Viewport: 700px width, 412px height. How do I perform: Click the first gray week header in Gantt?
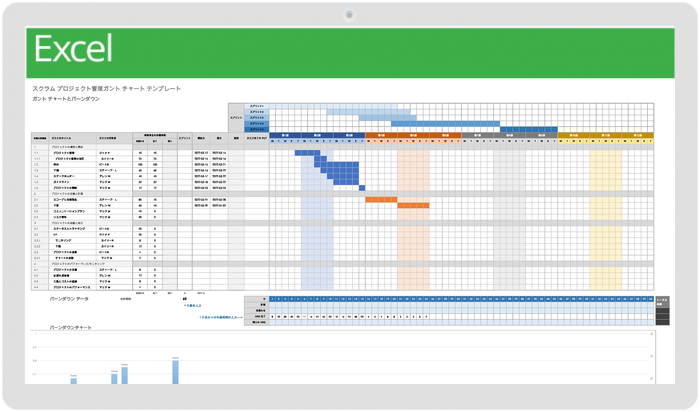click(478, 135)
